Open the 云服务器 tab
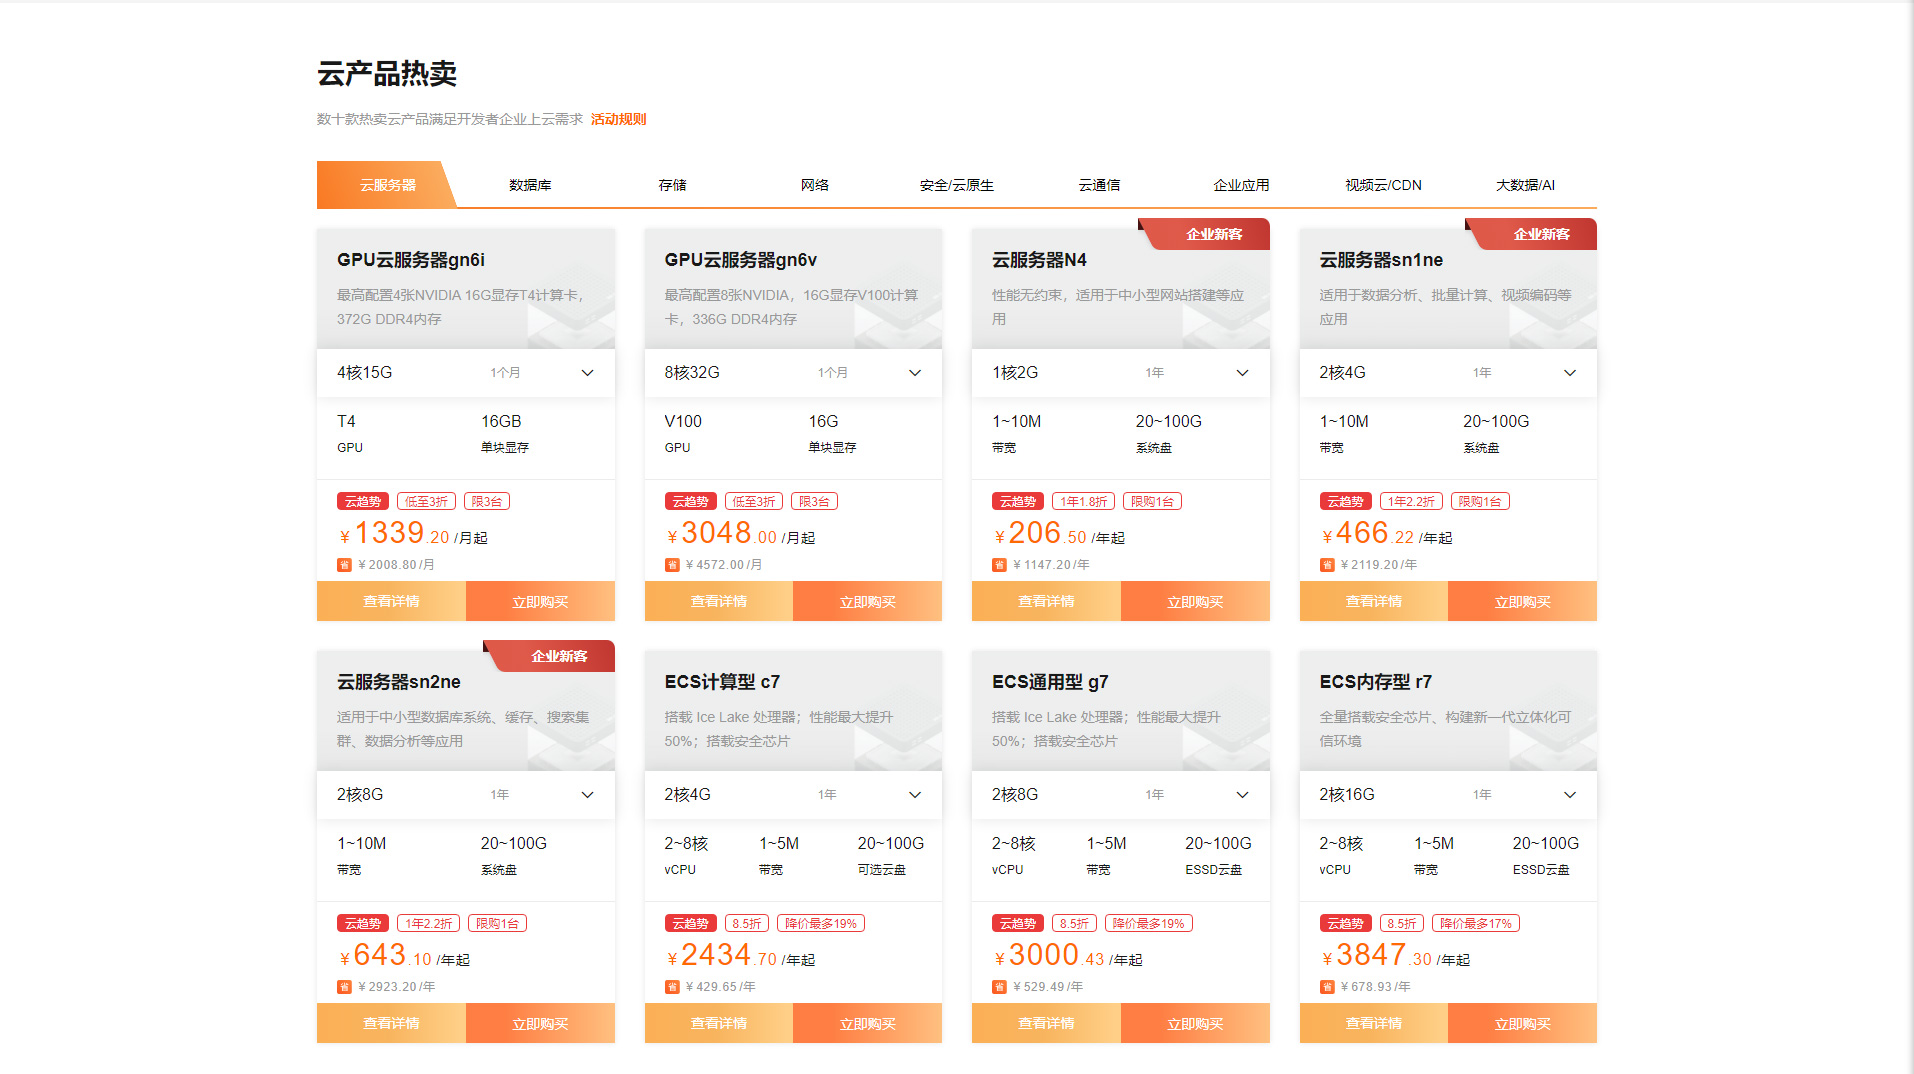 pos(388,185)
